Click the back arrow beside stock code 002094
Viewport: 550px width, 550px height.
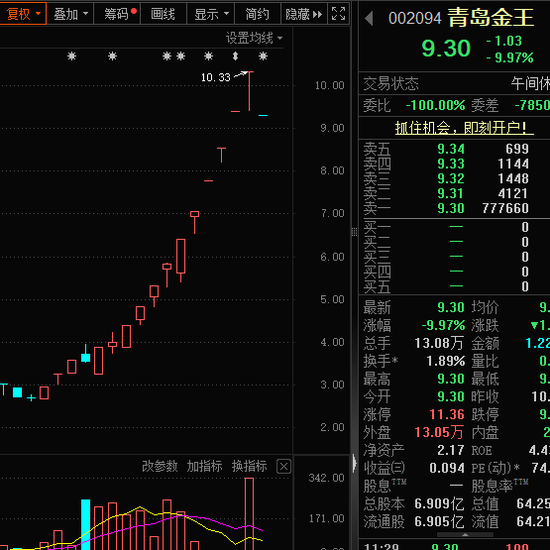pyautogui.click(x=369, y=18)
